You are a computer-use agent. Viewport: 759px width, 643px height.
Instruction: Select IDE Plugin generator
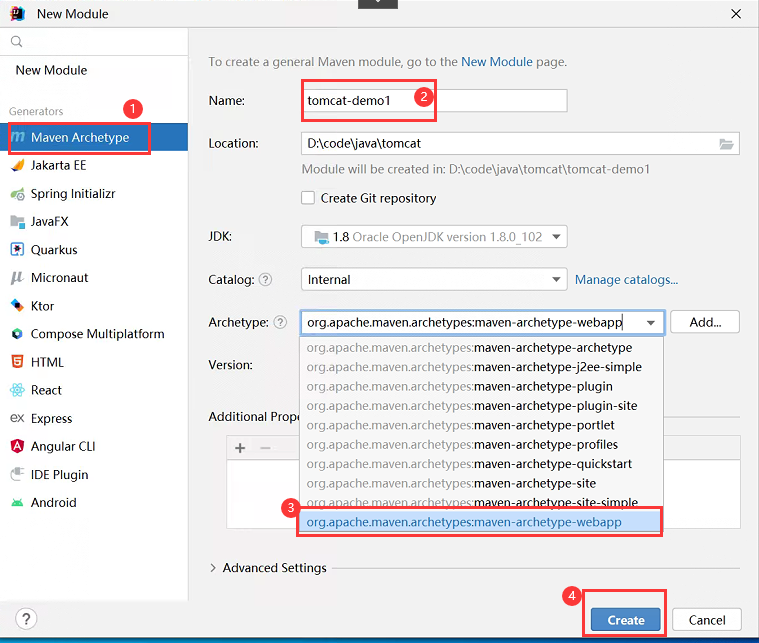[94, 475]
